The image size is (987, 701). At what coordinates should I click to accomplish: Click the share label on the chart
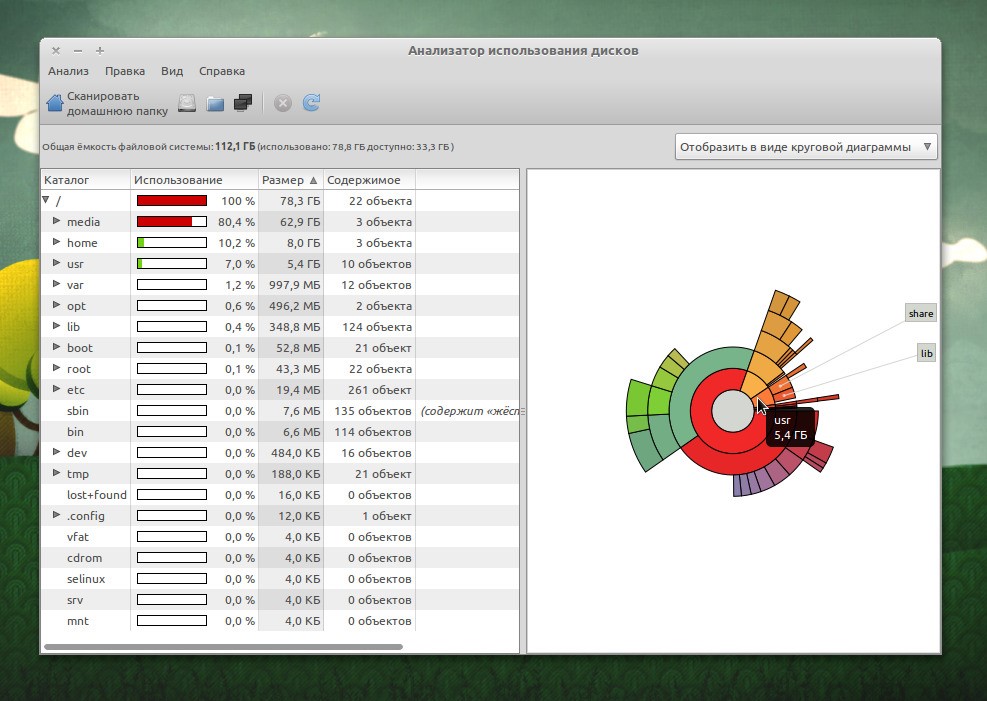[920, 313]
